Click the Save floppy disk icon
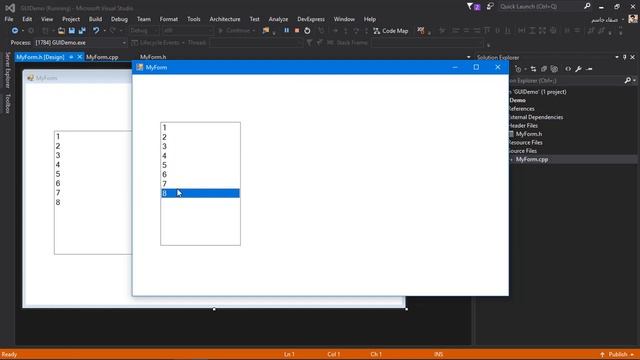The width and height of the screenshot is (640, 360). coord(71,31)
